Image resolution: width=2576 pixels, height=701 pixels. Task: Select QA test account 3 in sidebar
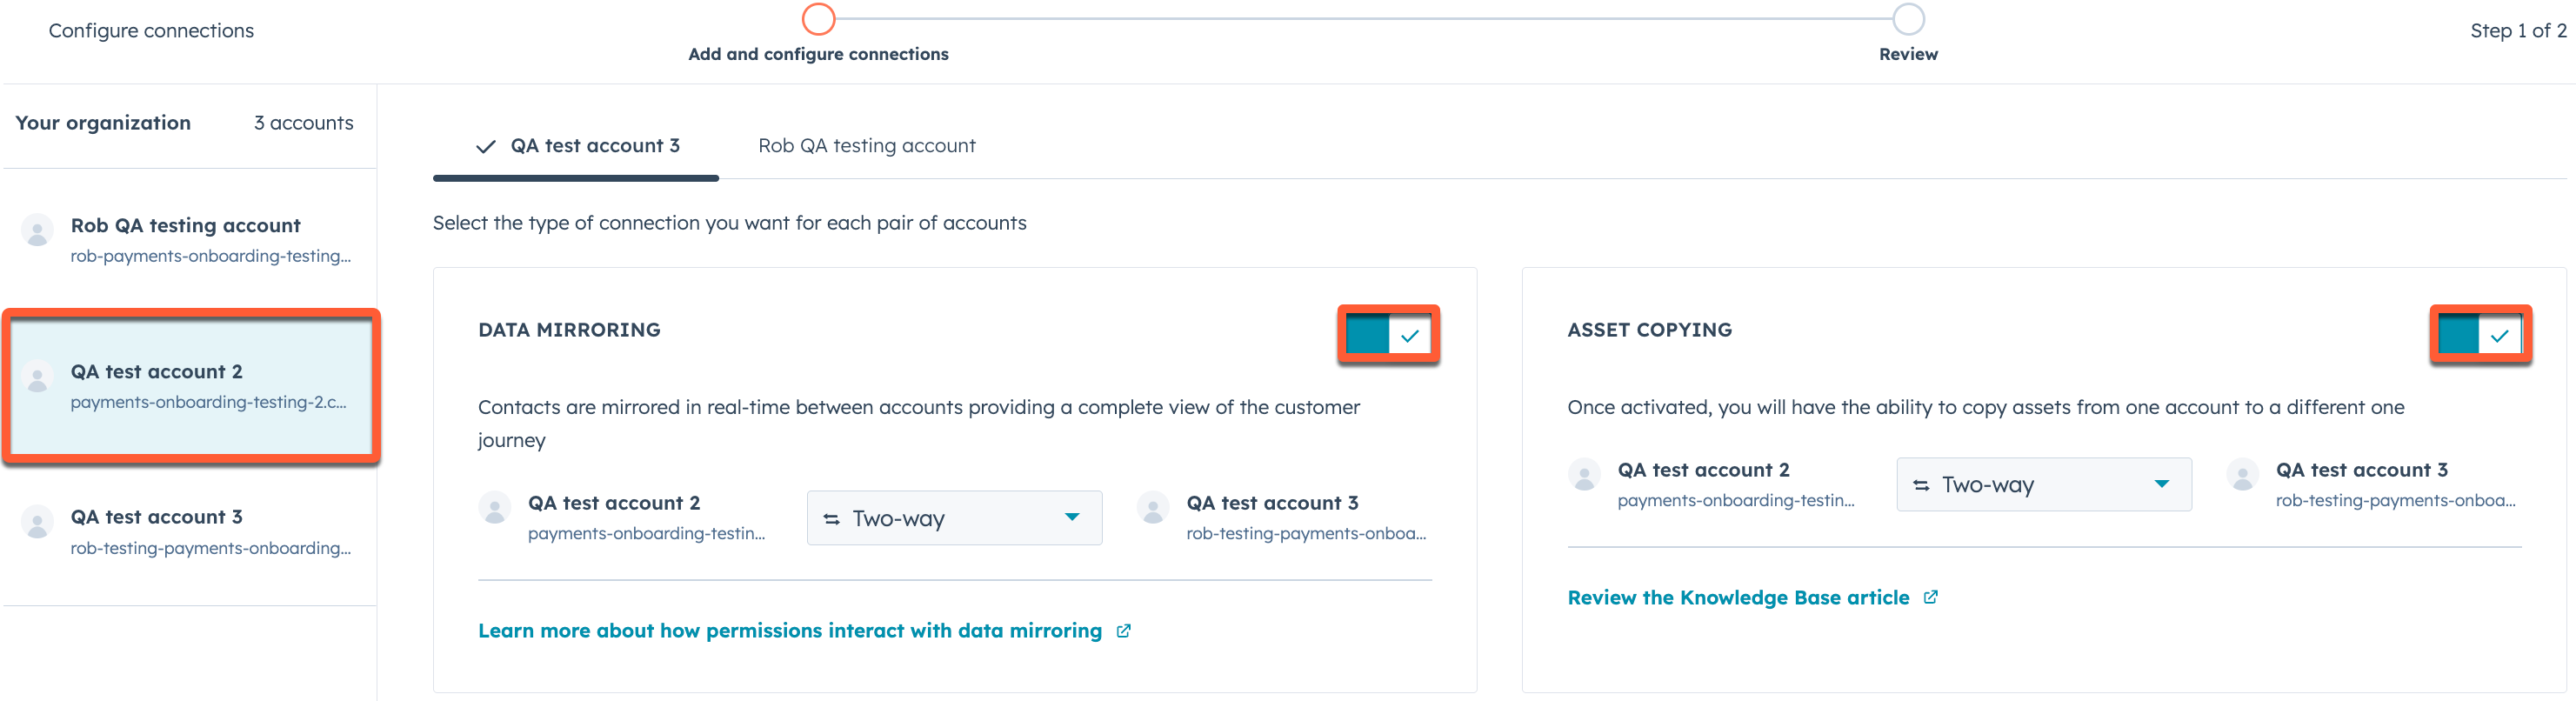click(190, 532)
